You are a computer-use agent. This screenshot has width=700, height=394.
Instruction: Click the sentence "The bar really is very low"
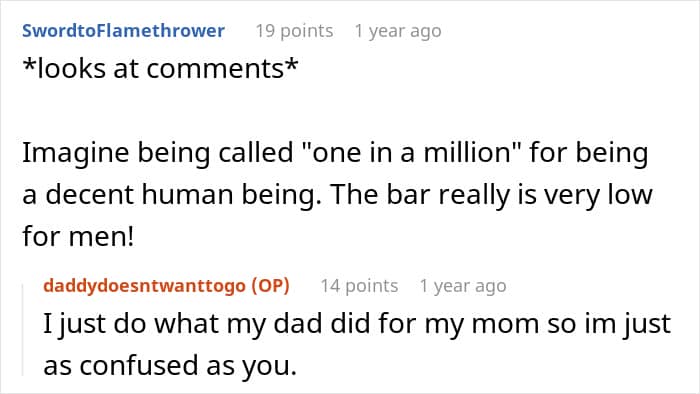tap(492, 195)
